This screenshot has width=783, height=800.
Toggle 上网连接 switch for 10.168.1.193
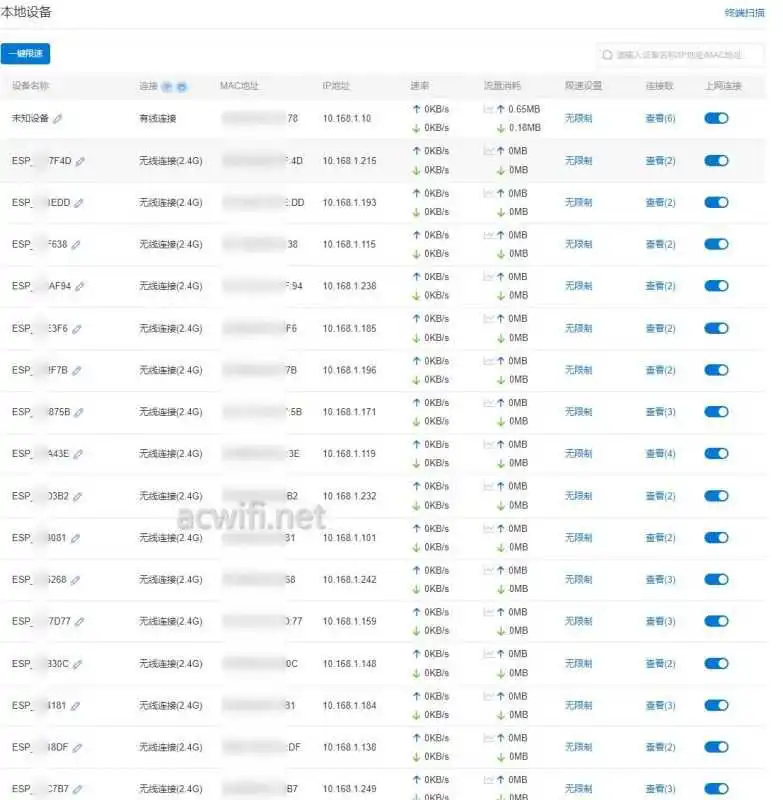point(716,202)
